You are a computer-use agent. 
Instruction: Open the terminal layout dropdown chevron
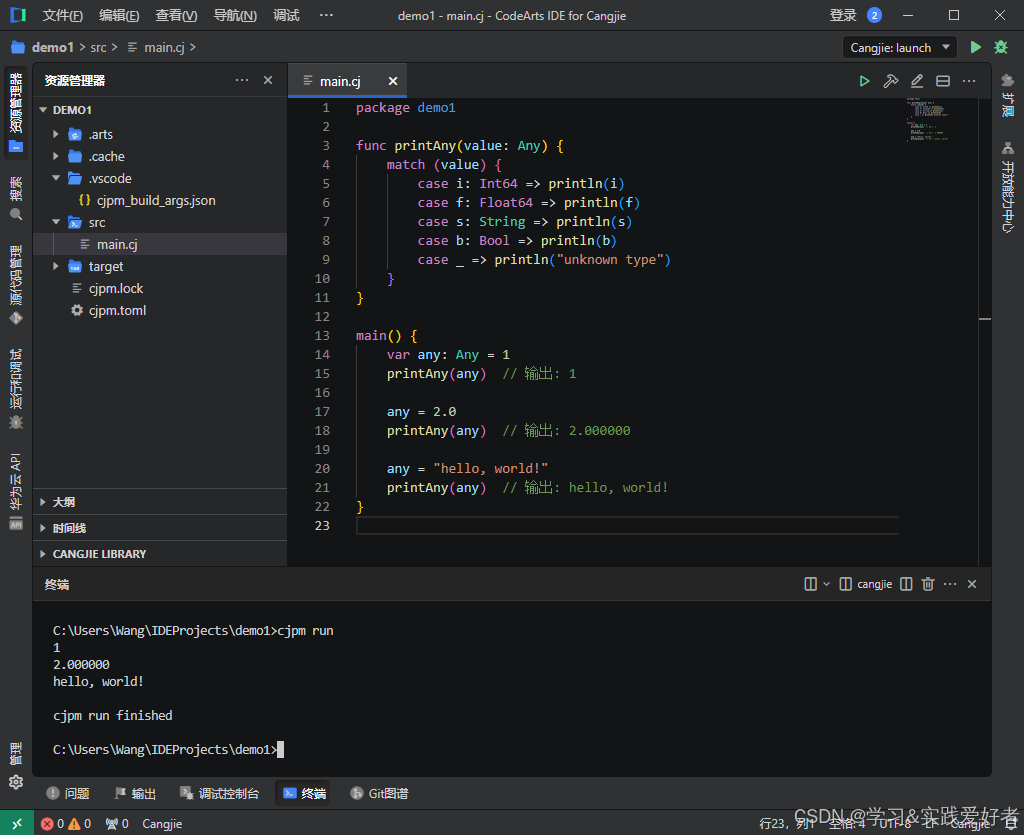pos(826,584)
